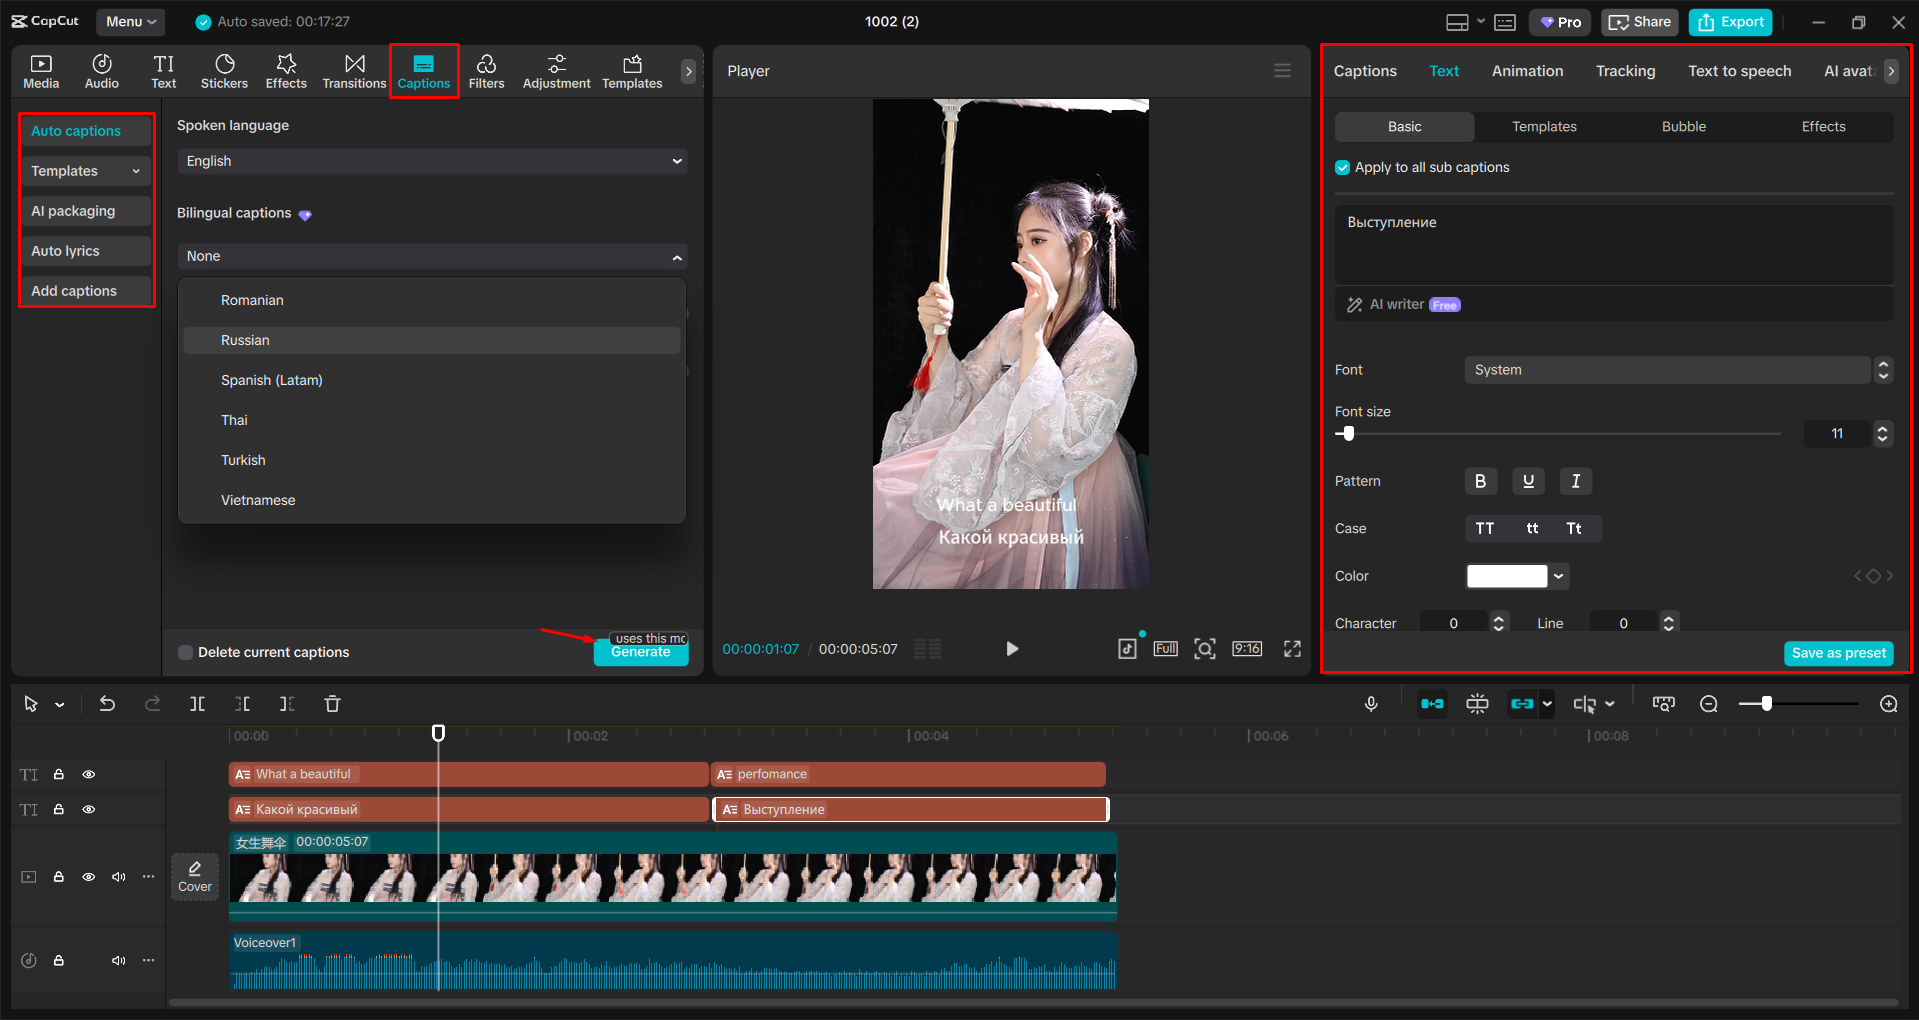Open the Stickers panel
The height and width of the screenshot is (1020, 1919).
click(x=224, y=70)
